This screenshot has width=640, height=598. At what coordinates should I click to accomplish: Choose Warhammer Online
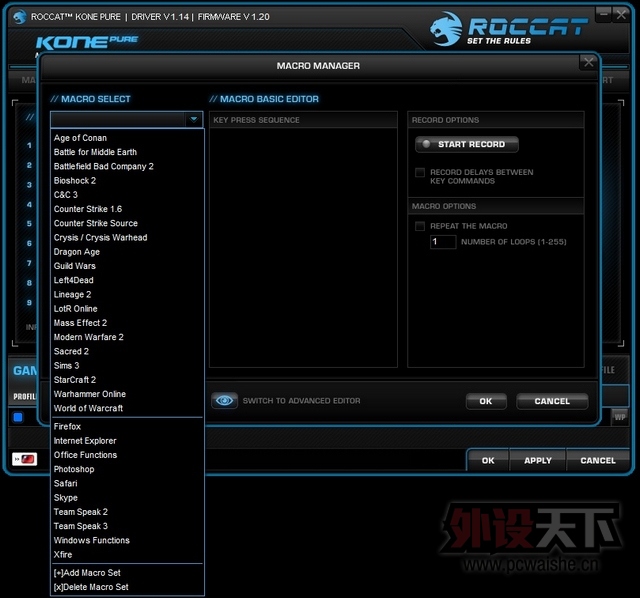point(127,394)
